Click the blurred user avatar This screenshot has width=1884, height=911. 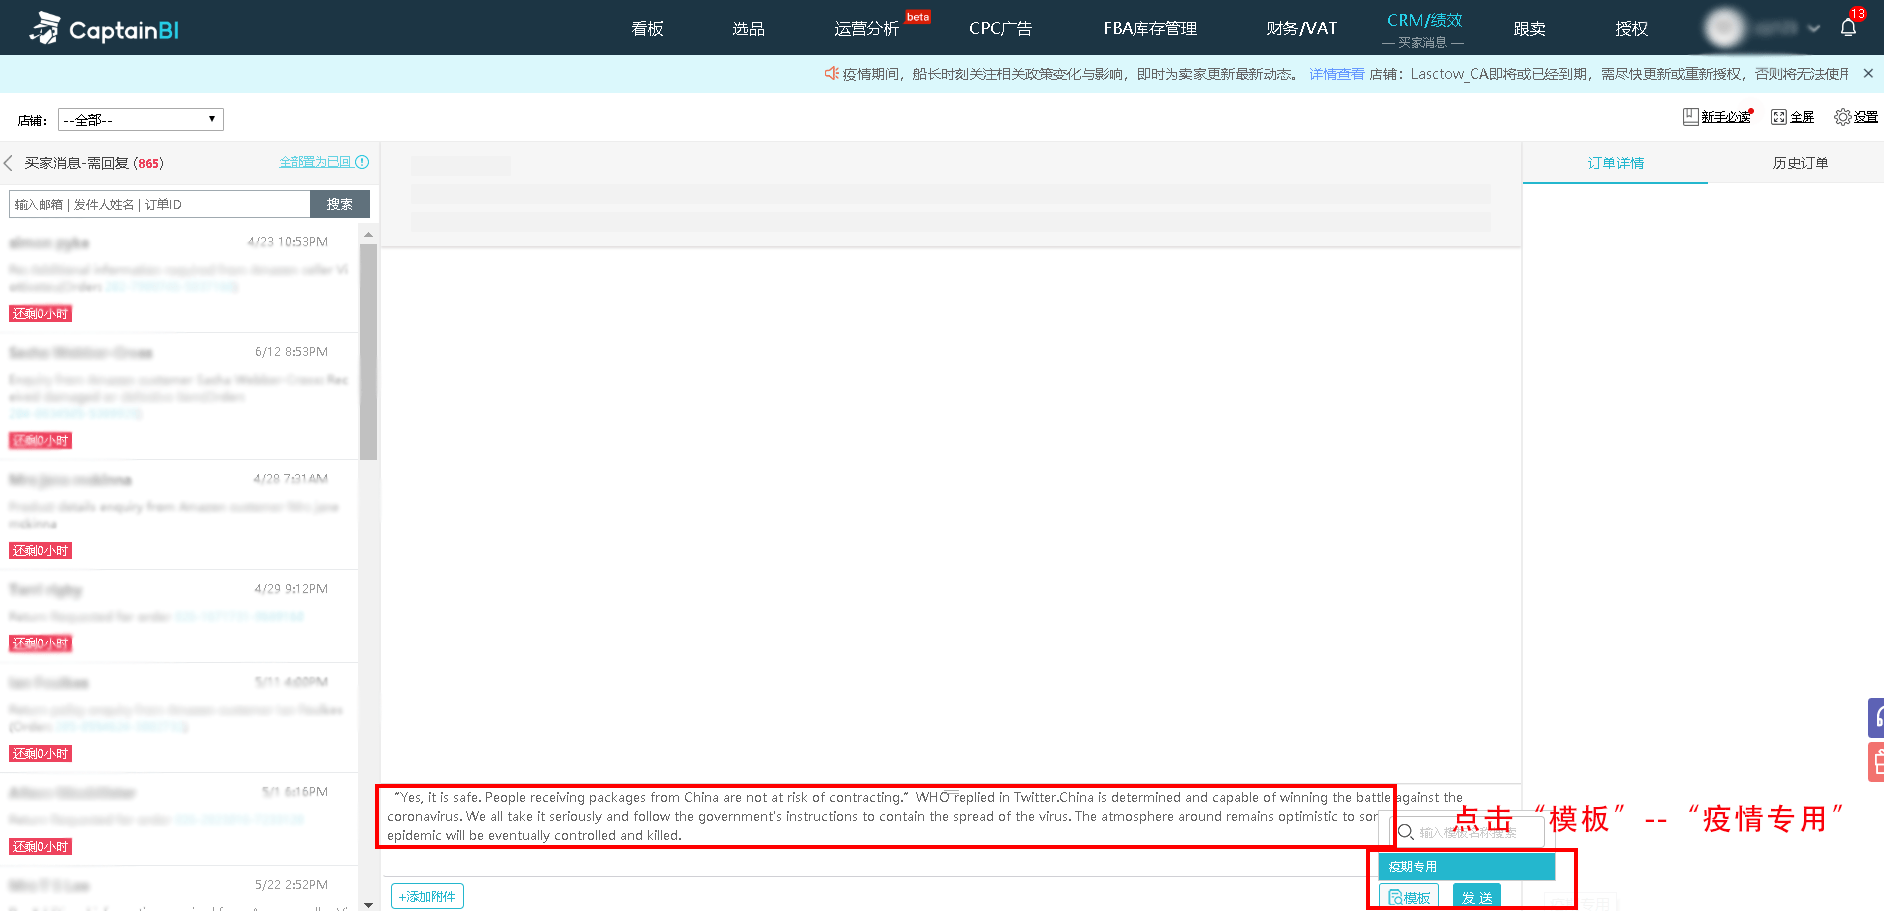click(x=1725, y=28)
